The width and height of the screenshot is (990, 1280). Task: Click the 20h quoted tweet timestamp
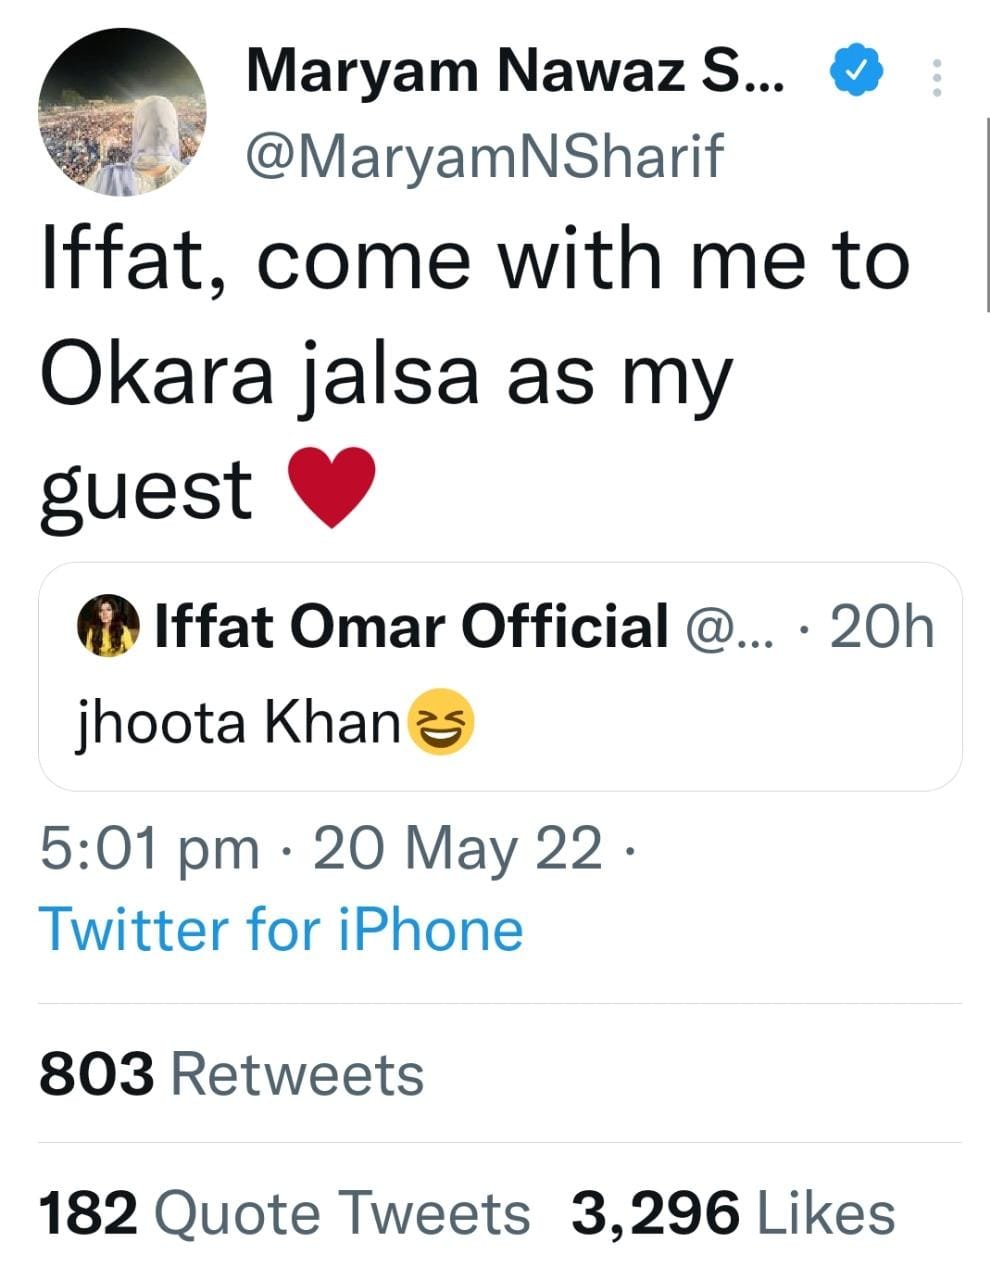click(x=882, y=628)
